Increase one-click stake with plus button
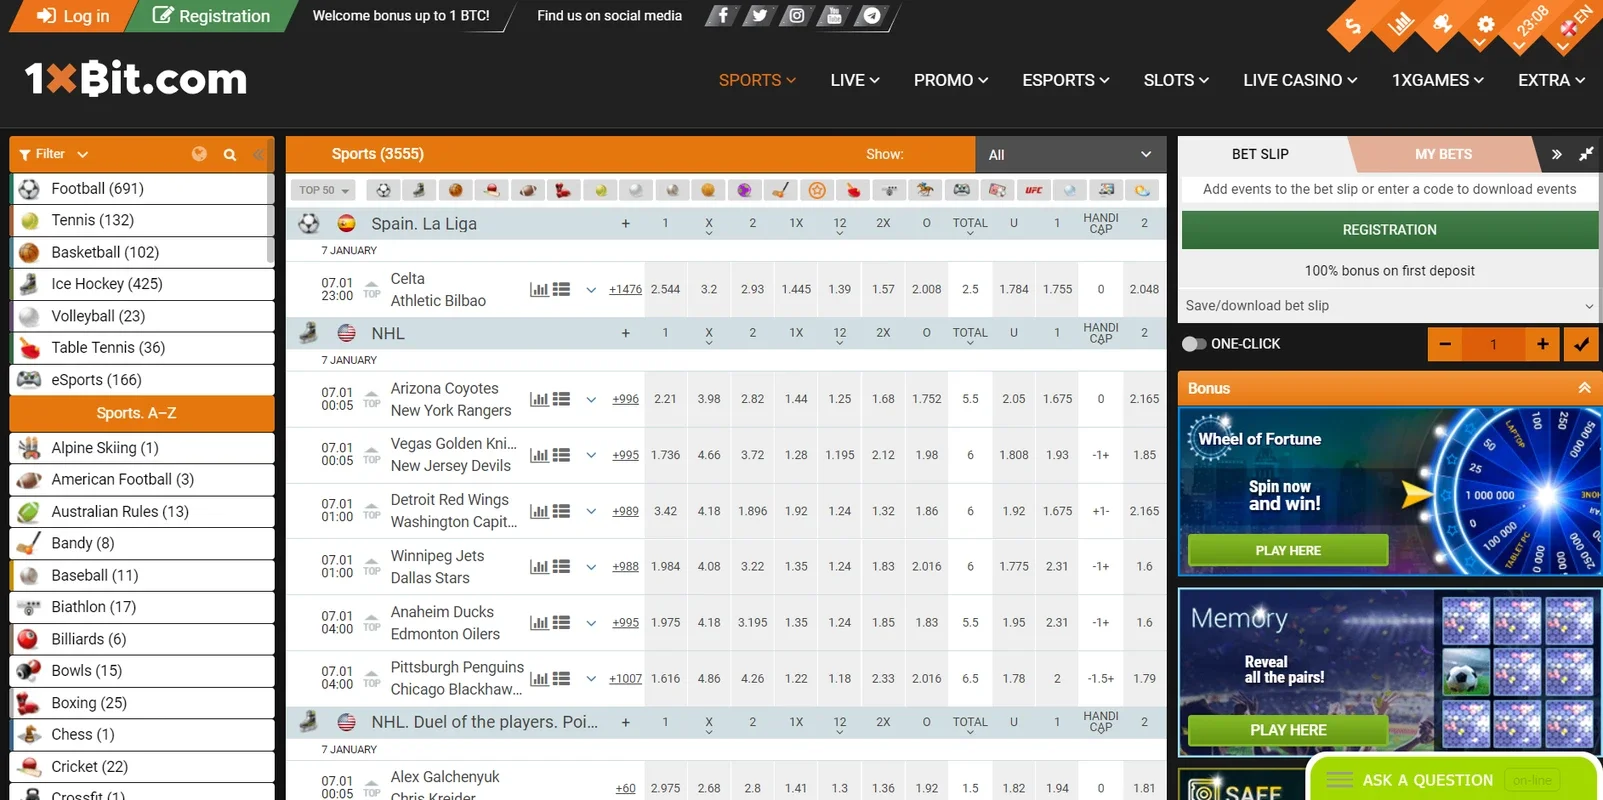Viewport: 1603px width, 800px height. click(1542, 344)
